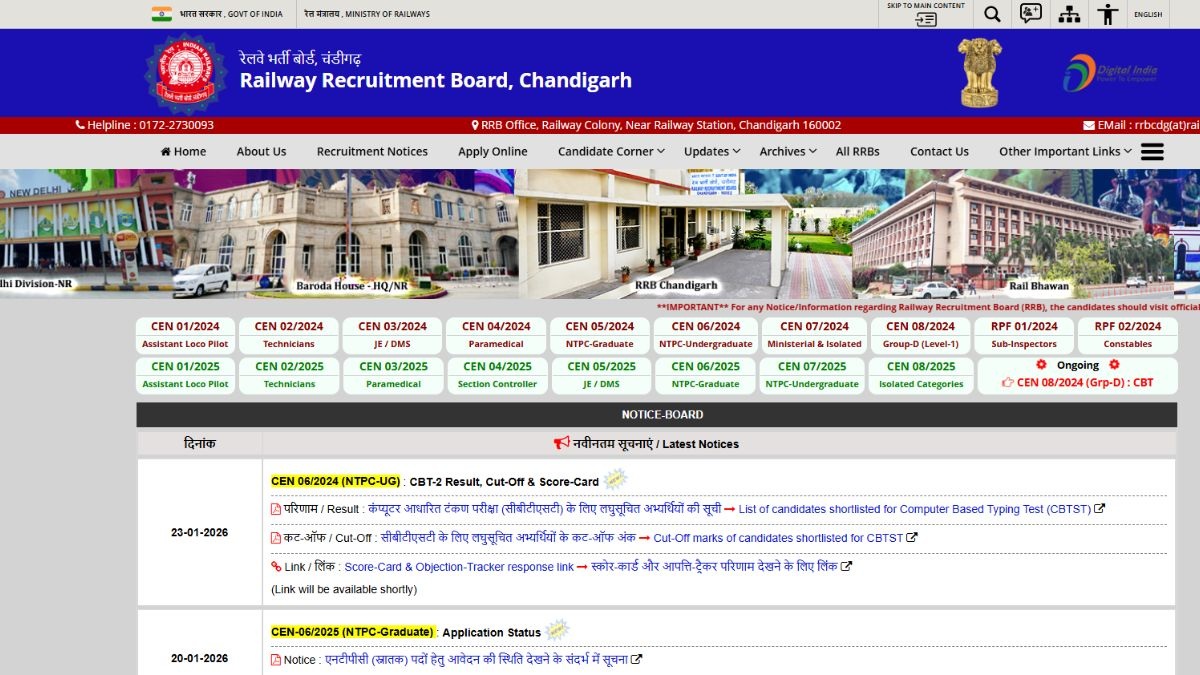The image size is (1200, 675).
Task: Open the sitemap icon in the header
Action: 1068,14
